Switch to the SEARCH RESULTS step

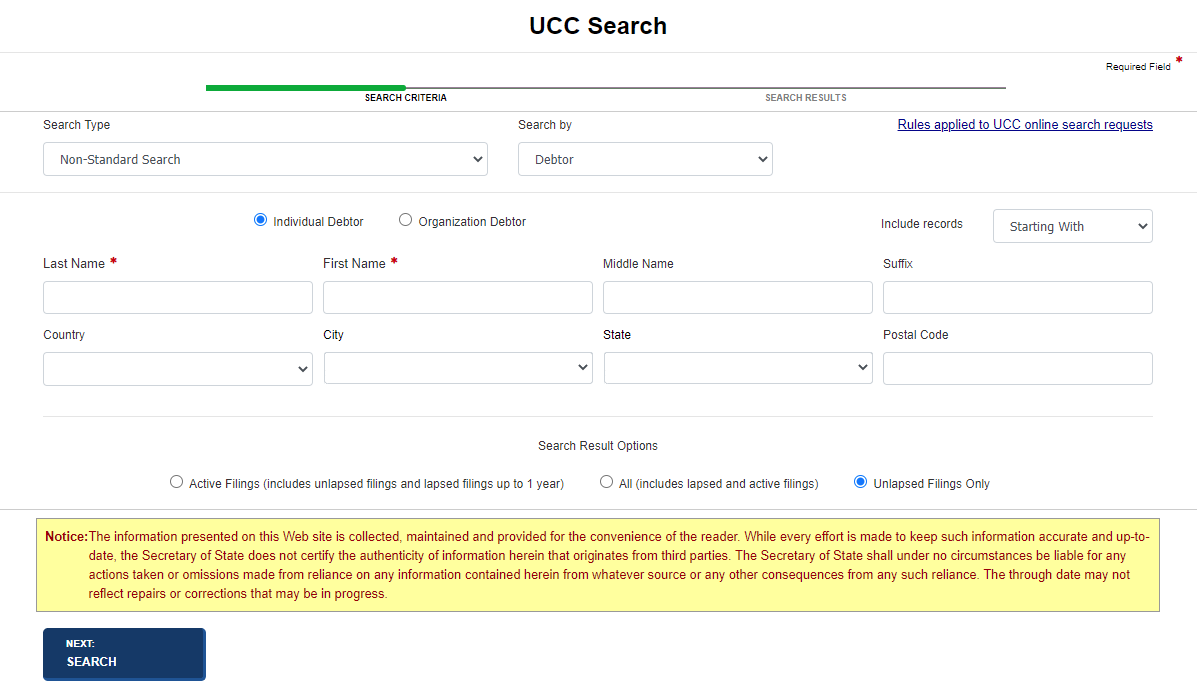[805, 97]
